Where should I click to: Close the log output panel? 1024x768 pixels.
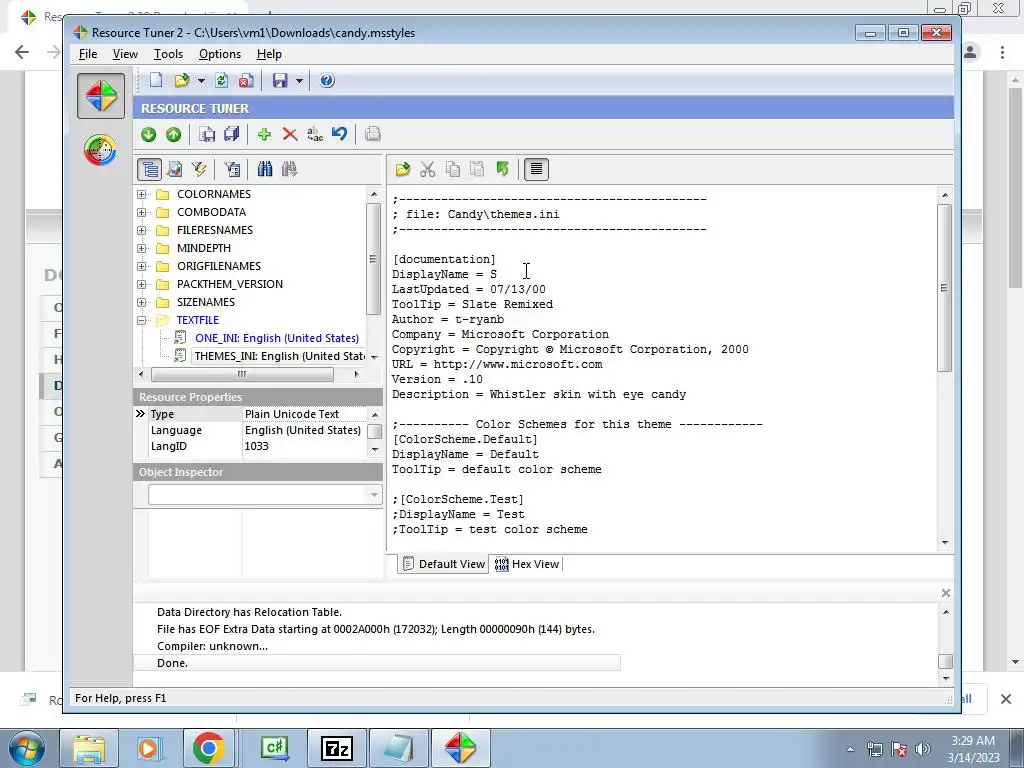(946, 593)
